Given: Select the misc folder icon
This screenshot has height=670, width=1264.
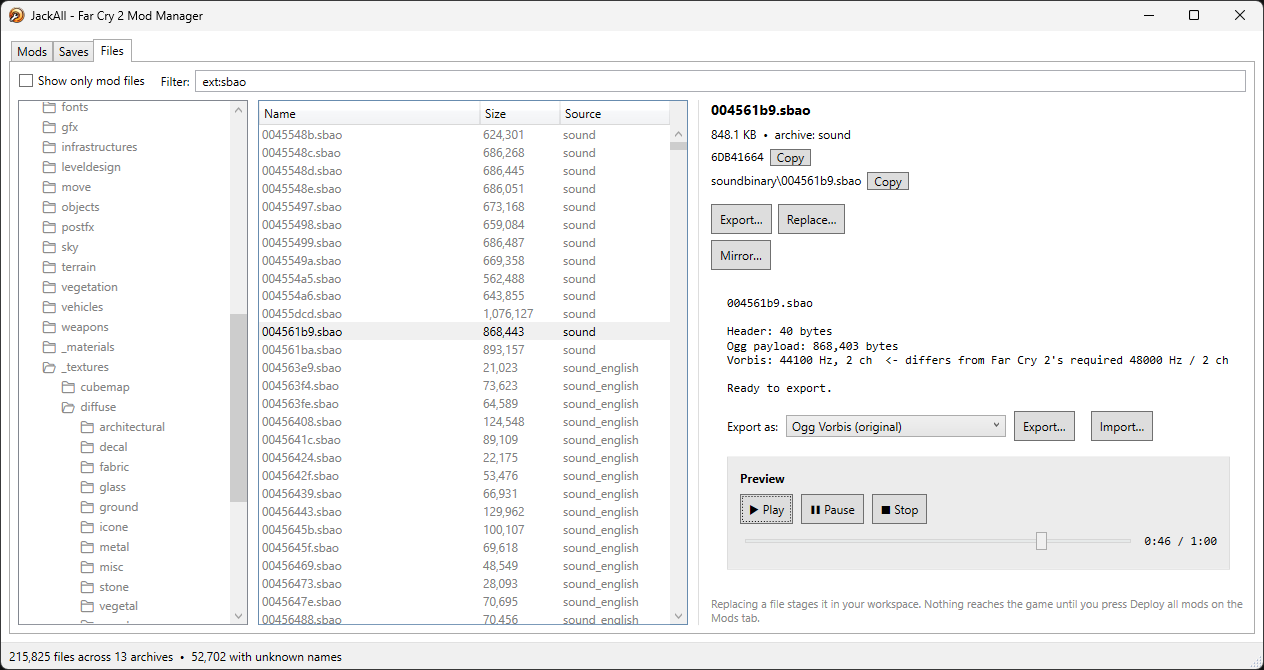Looking at the screenshot, I should [87, 567].
